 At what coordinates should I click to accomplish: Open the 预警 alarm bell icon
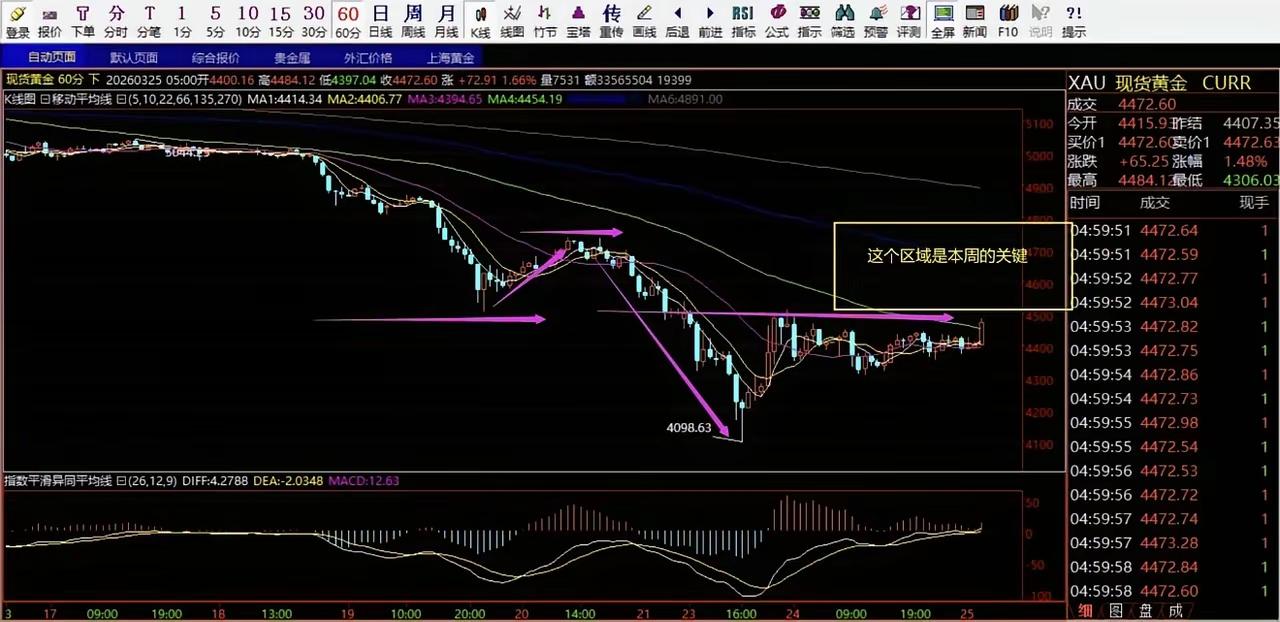[x=875, y=20]
